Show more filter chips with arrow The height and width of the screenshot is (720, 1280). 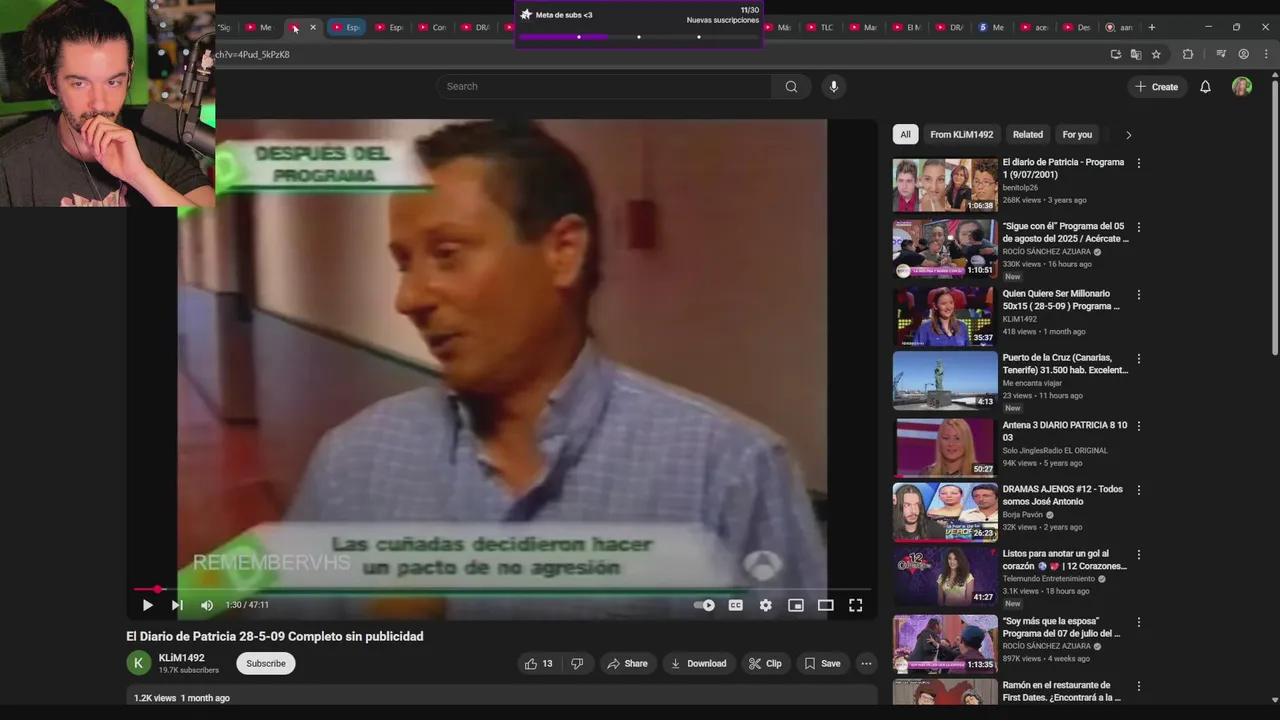click(x=1128, y=134)
